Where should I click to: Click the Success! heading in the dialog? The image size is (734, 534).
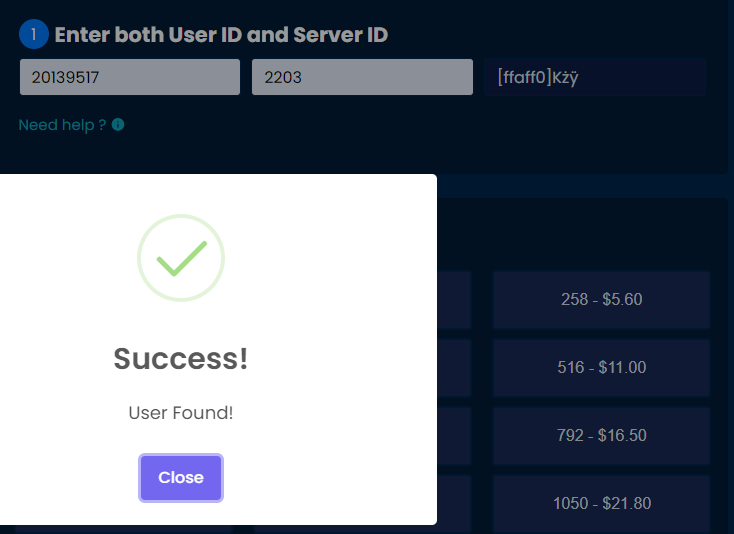coord(181,359)
